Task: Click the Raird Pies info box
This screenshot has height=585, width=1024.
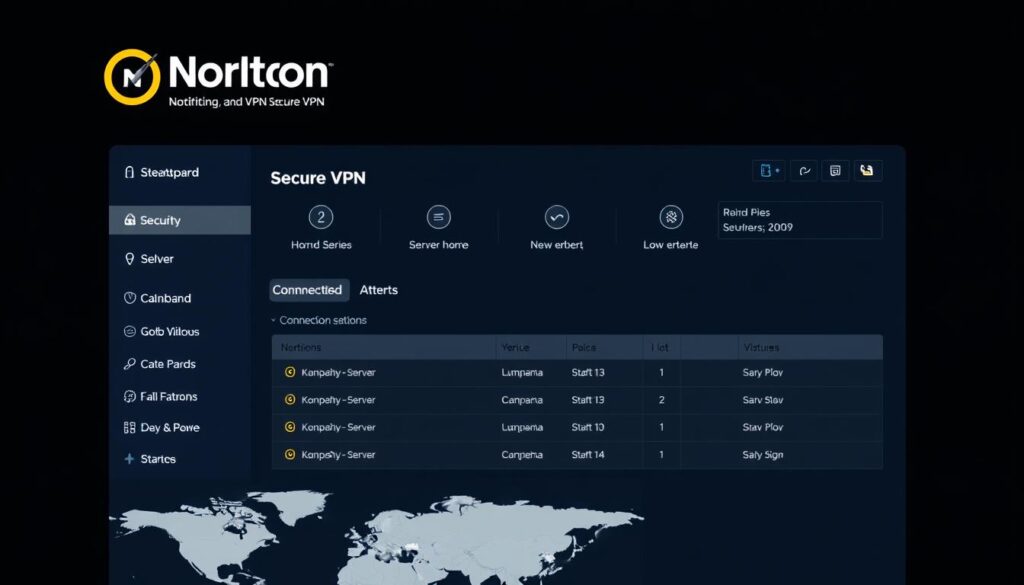Action: point(800,220)
